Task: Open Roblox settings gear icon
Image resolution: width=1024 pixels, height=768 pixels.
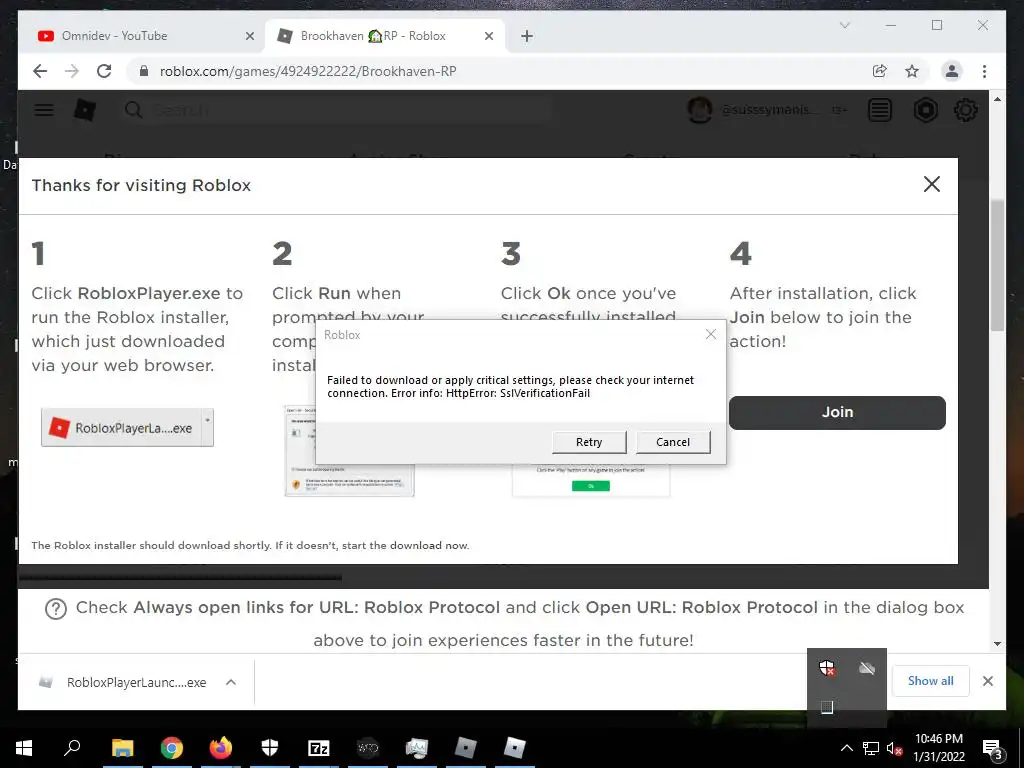Action: [965, 110]
